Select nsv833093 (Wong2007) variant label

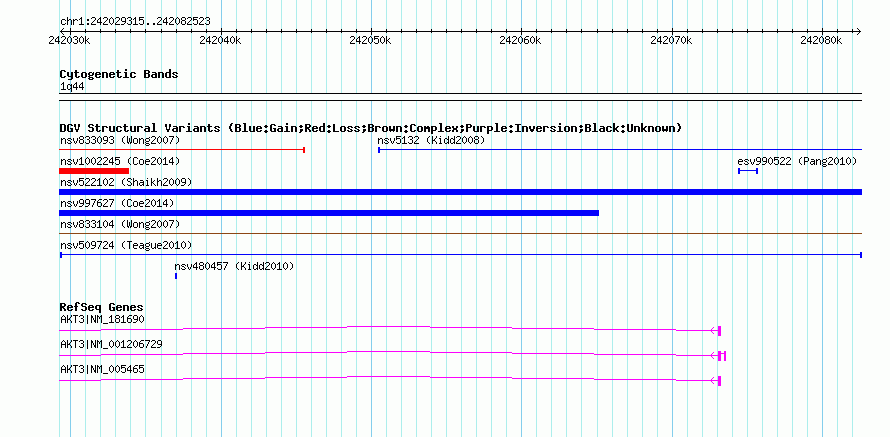click(x=120, y=140)
